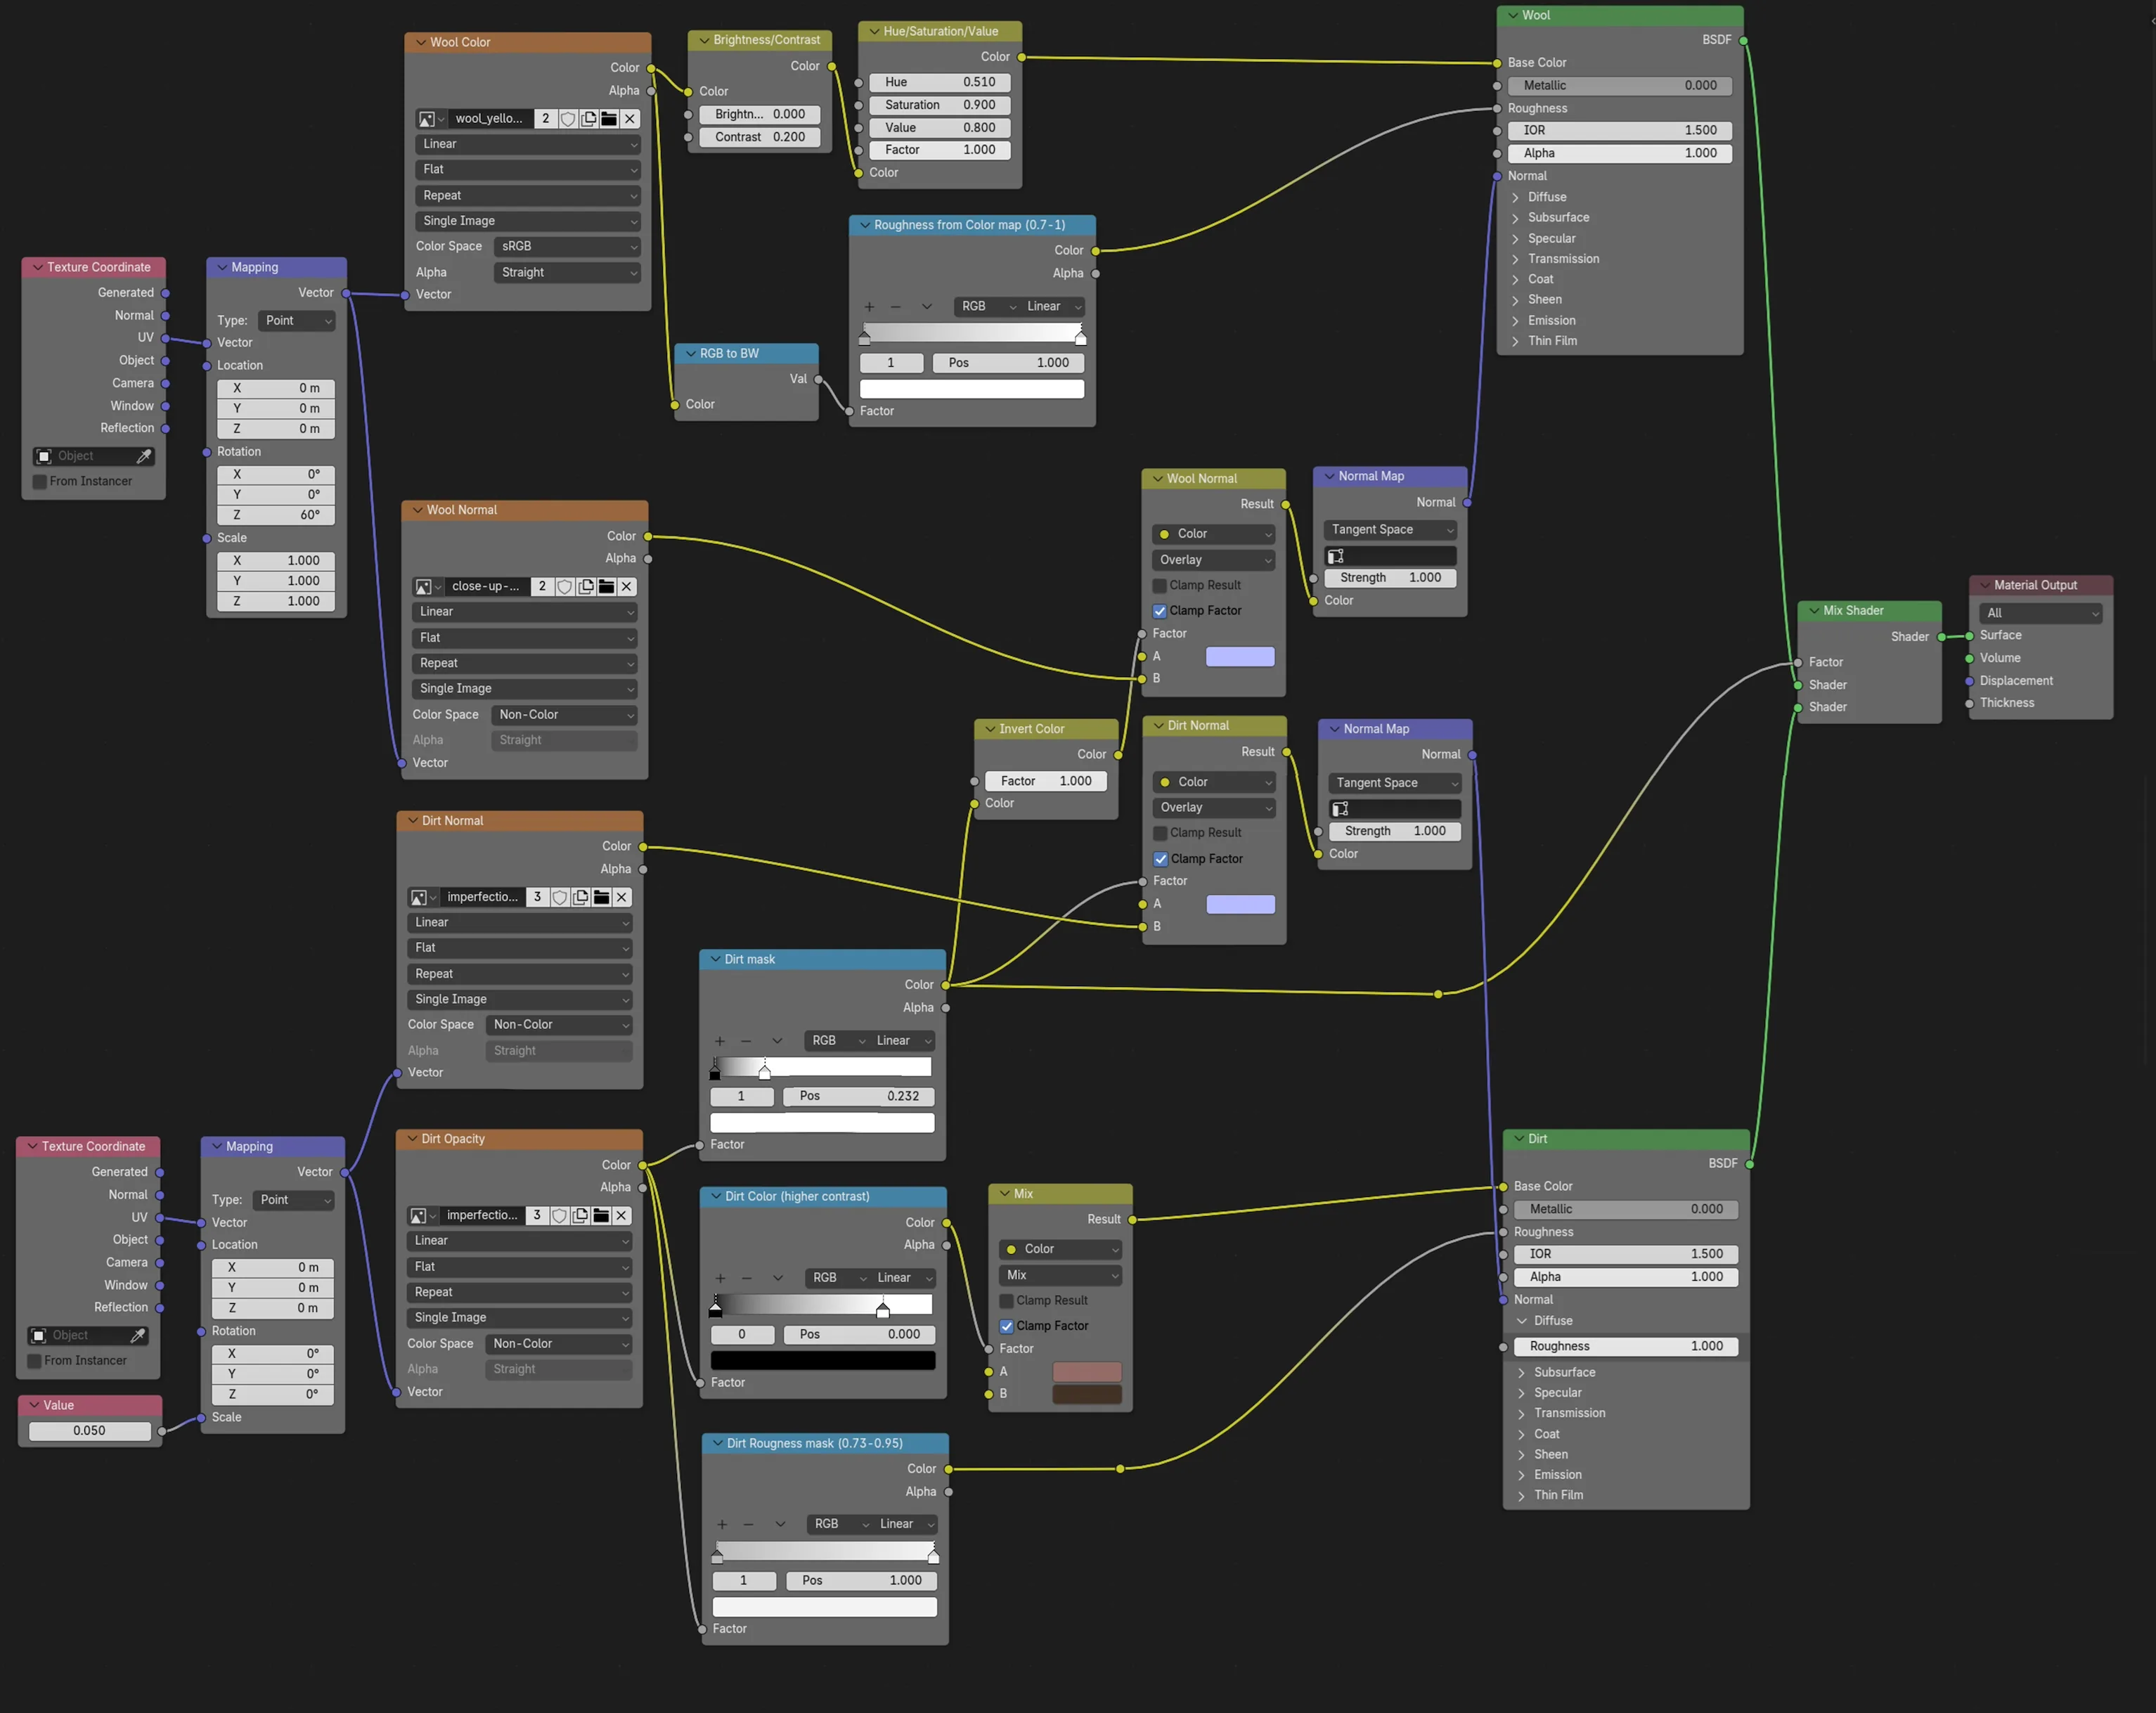Open Material Output target dropdown showing All

pos(2040,613)
